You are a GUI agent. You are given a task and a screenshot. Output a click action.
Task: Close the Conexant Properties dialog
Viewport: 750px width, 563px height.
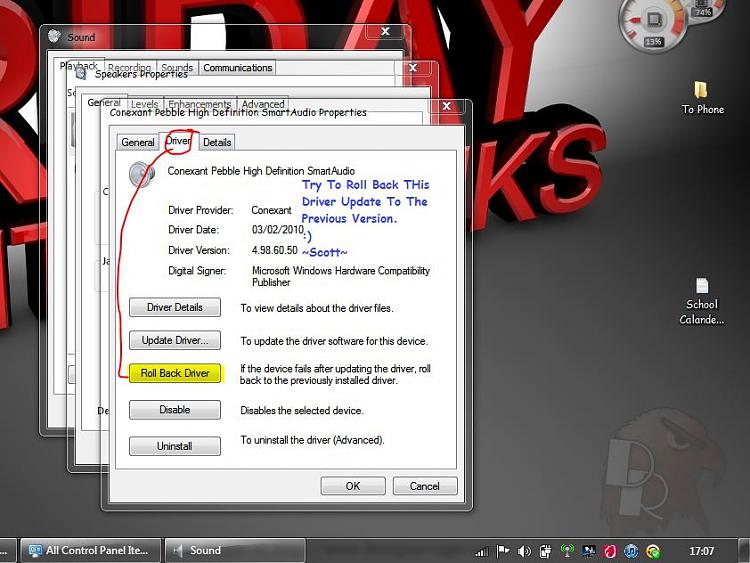point(446,106)
